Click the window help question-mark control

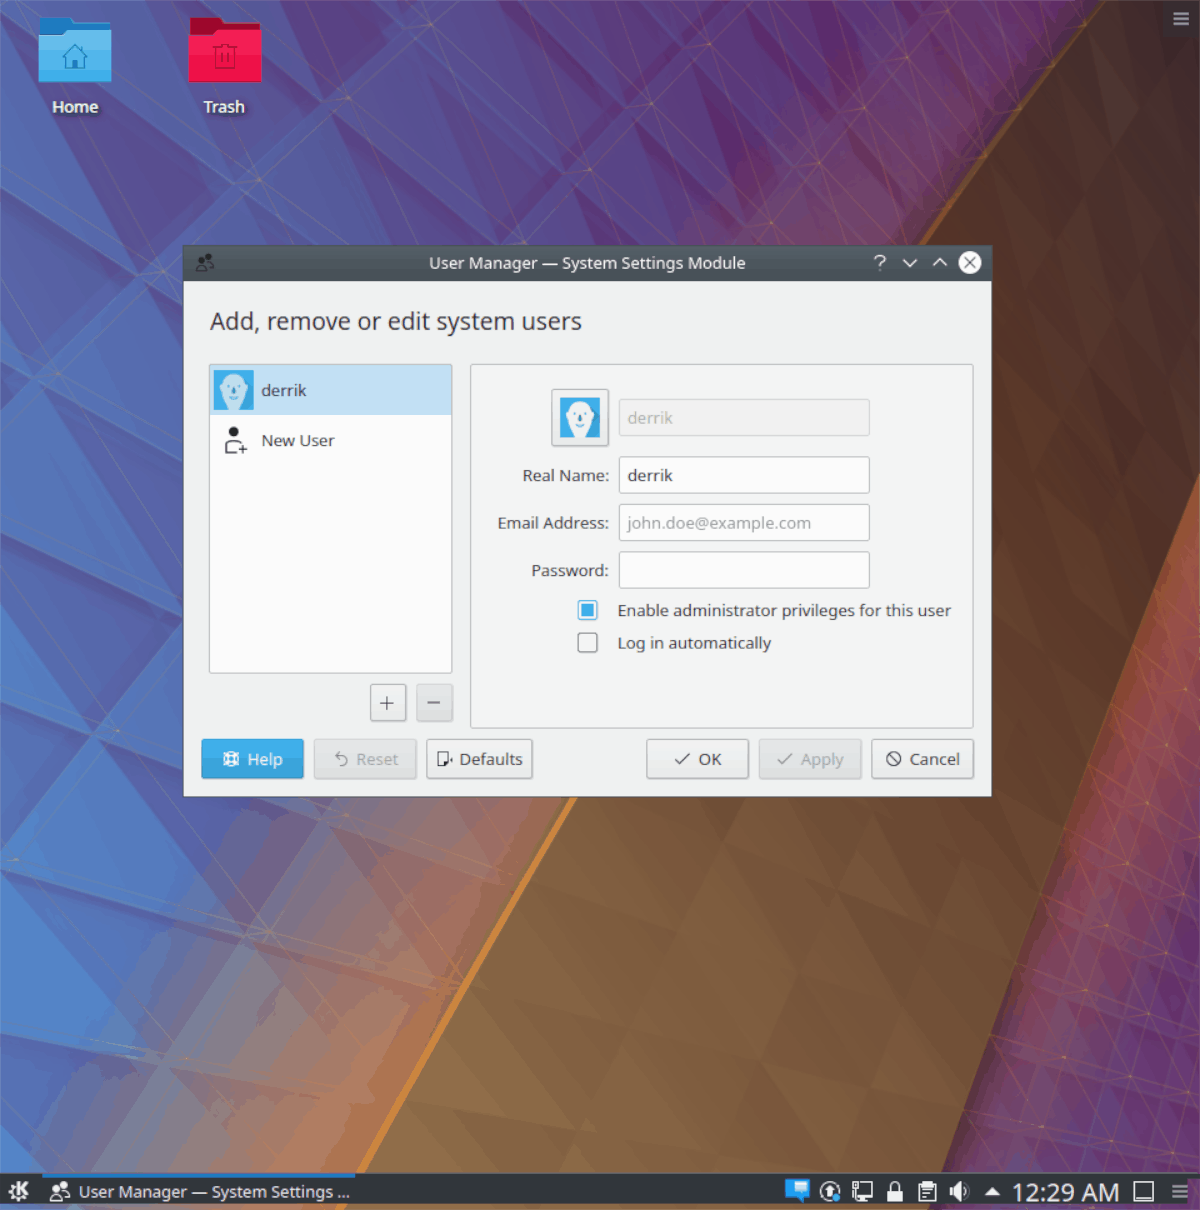click(x=879, y=263)
